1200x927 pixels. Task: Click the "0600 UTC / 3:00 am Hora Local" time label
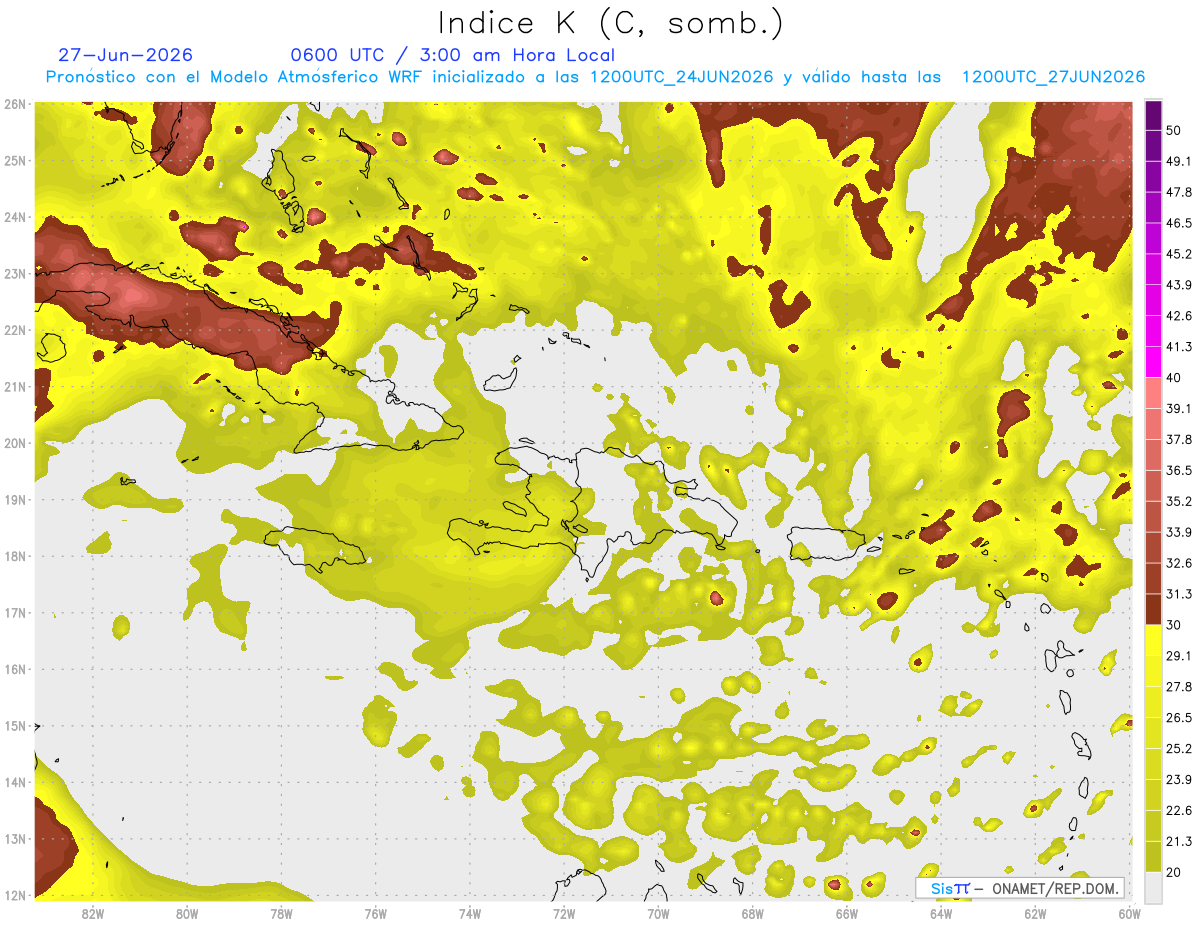tap(452, 55)
